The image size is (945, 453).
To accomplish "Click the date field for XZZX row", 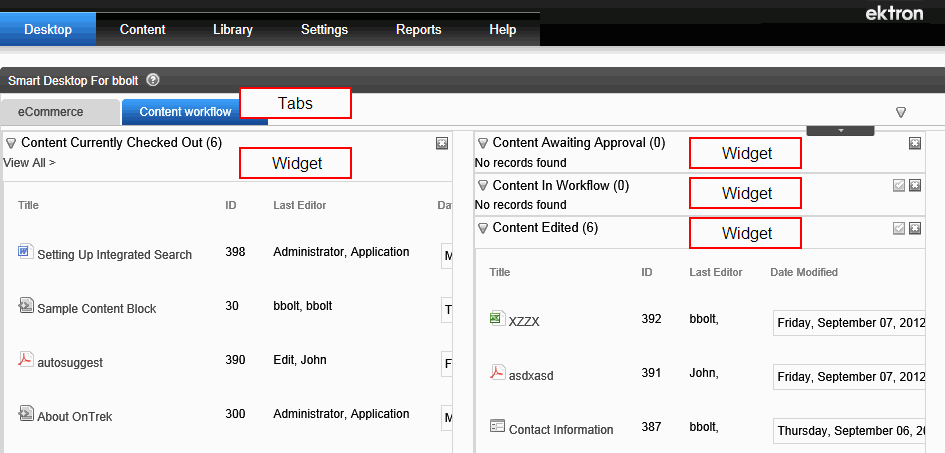I will coord(849,323).
